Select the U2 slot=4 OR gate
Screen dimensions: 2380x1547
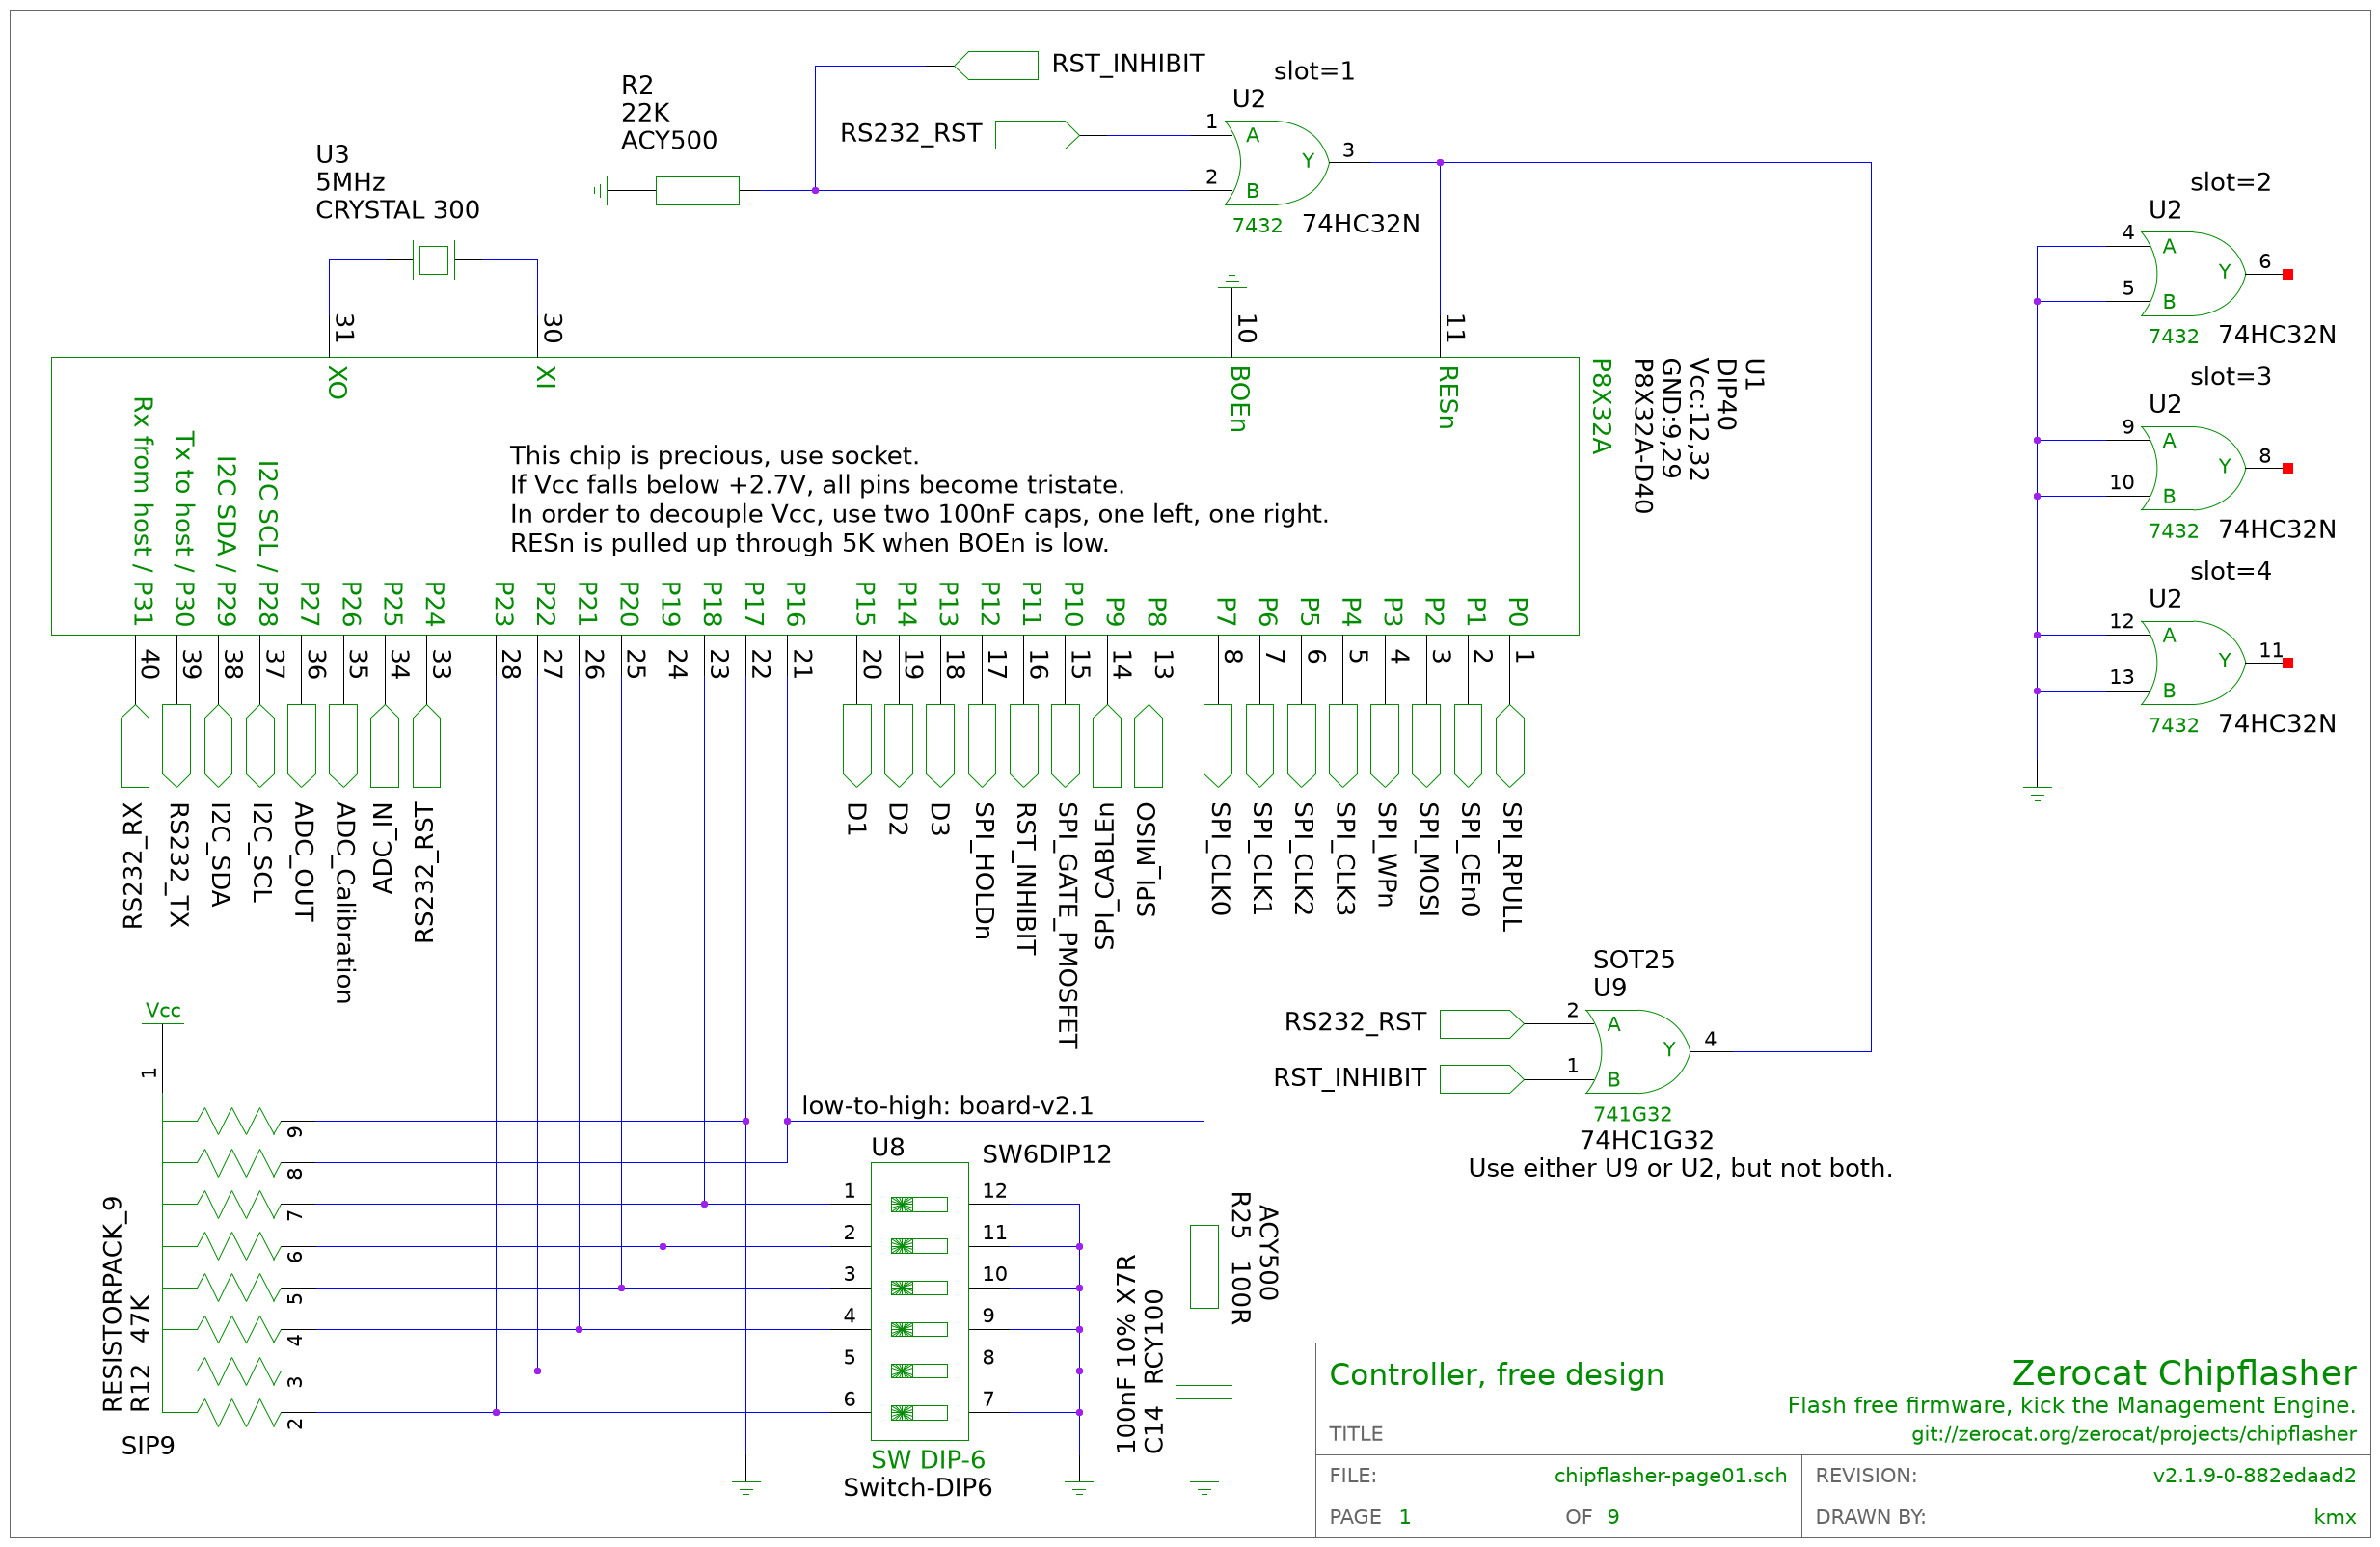(2193, 663)
